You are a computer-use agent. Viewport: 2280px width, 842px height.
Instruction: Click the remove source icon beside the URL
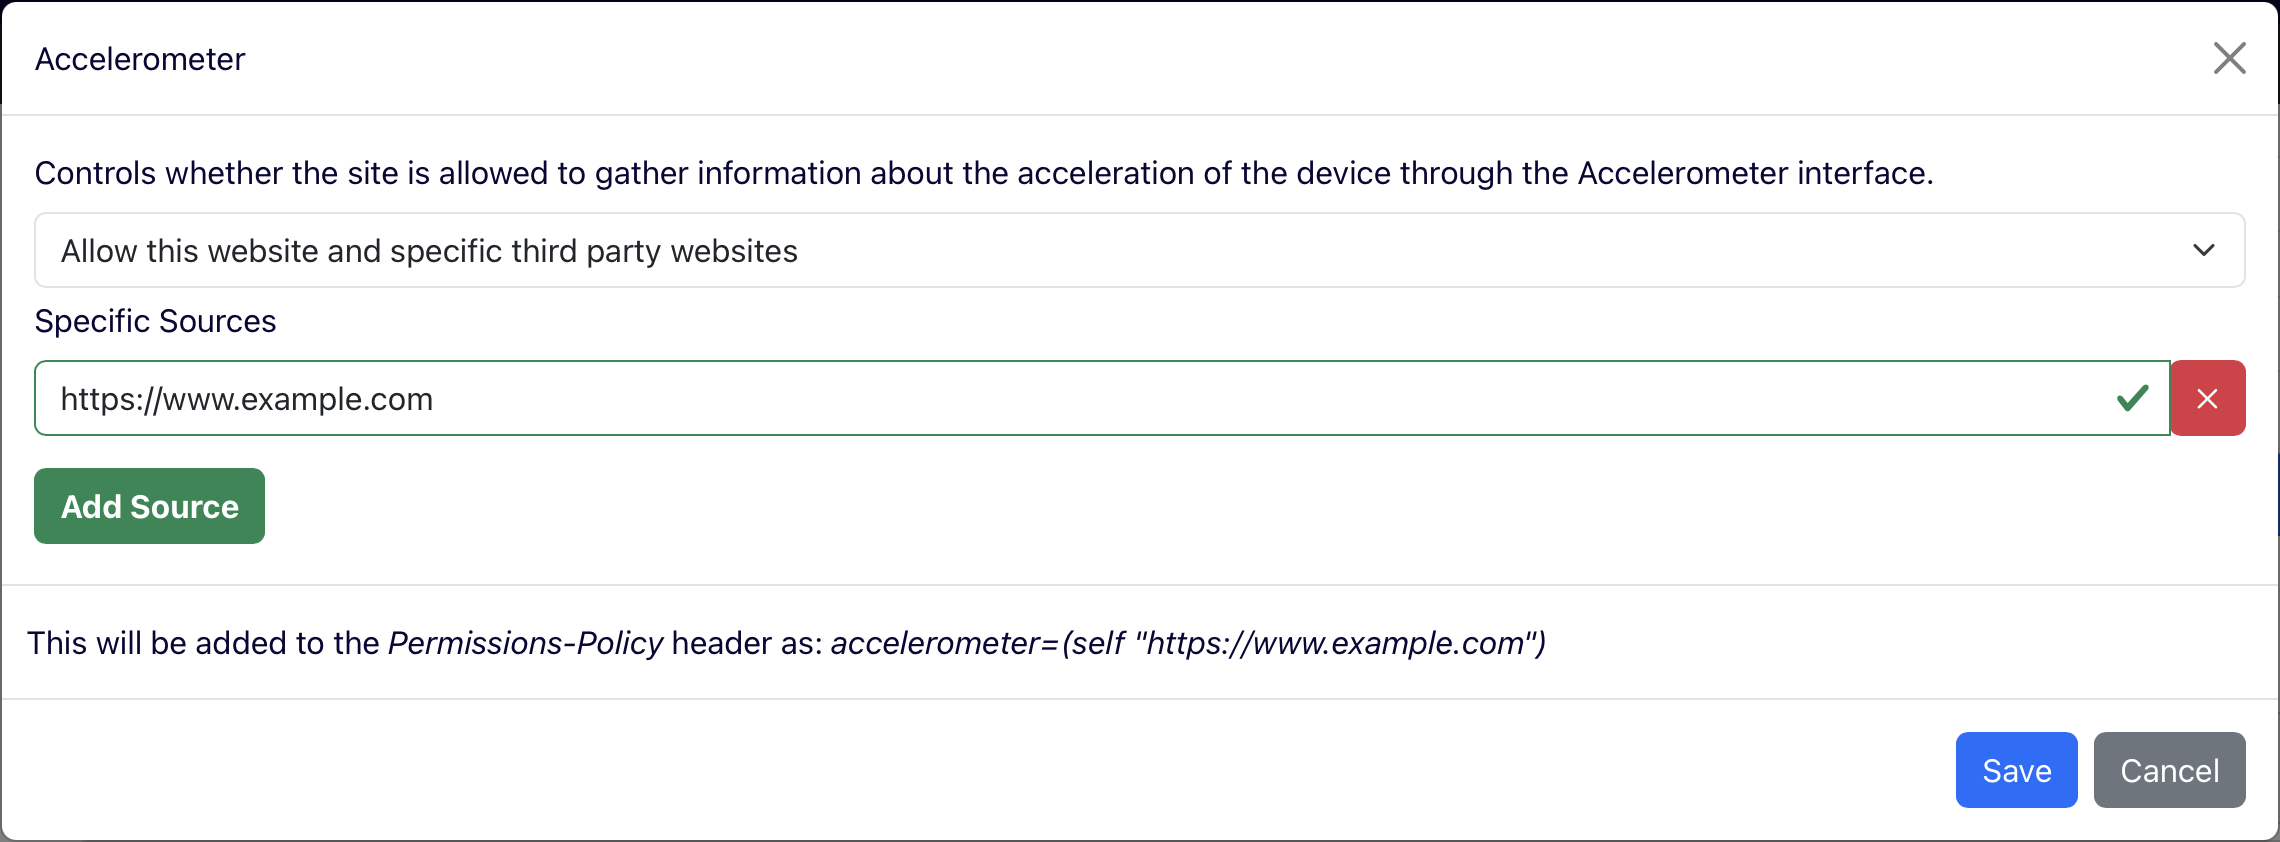point(2208,397)
